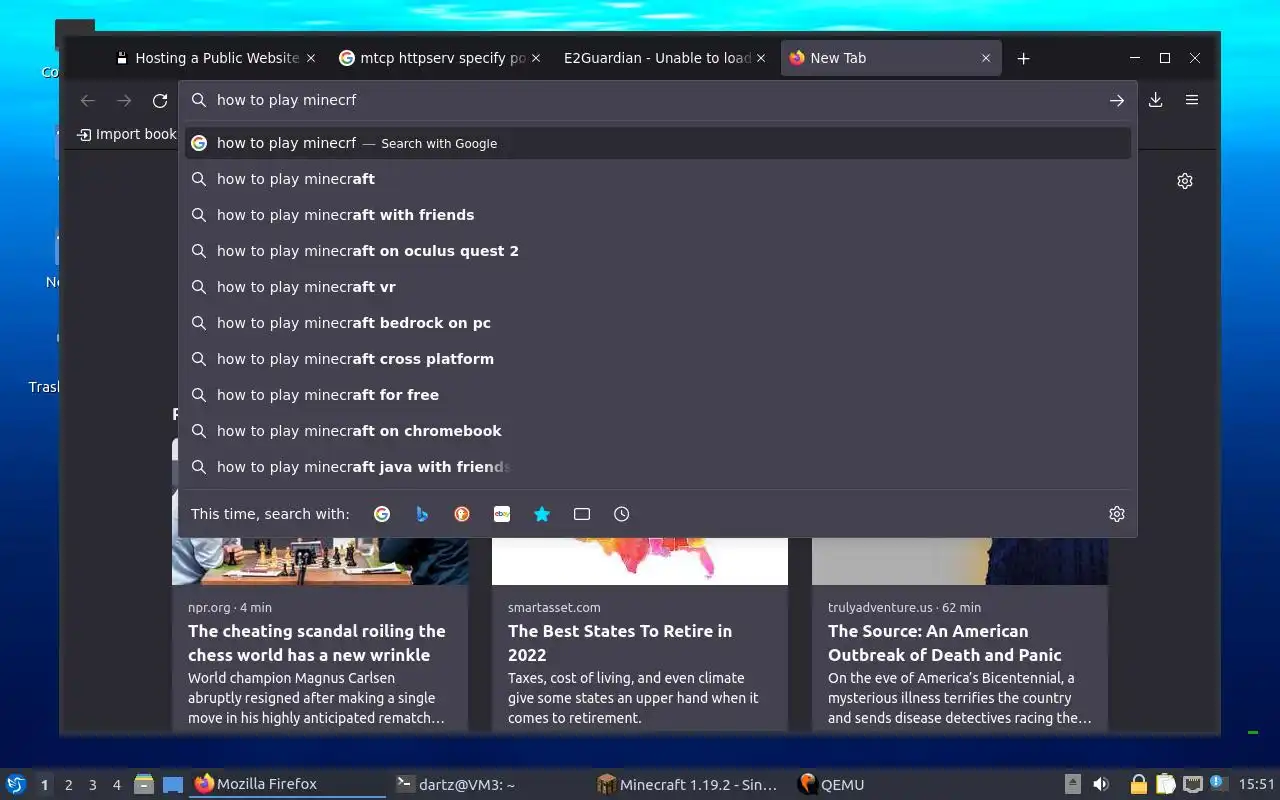The image size is (1280, 800).
Task: Select suggestion 'minecraft for free'
Action: [x=658, y=395]
